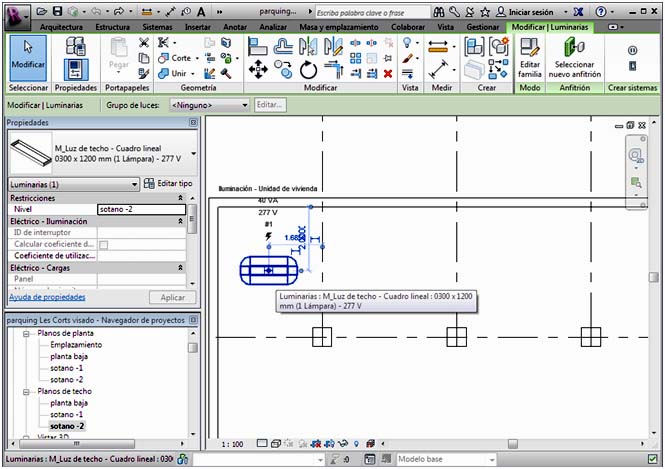665x469 pixels.
Task: Collapse the Planos de techo tree node
Action: [27, 391]
